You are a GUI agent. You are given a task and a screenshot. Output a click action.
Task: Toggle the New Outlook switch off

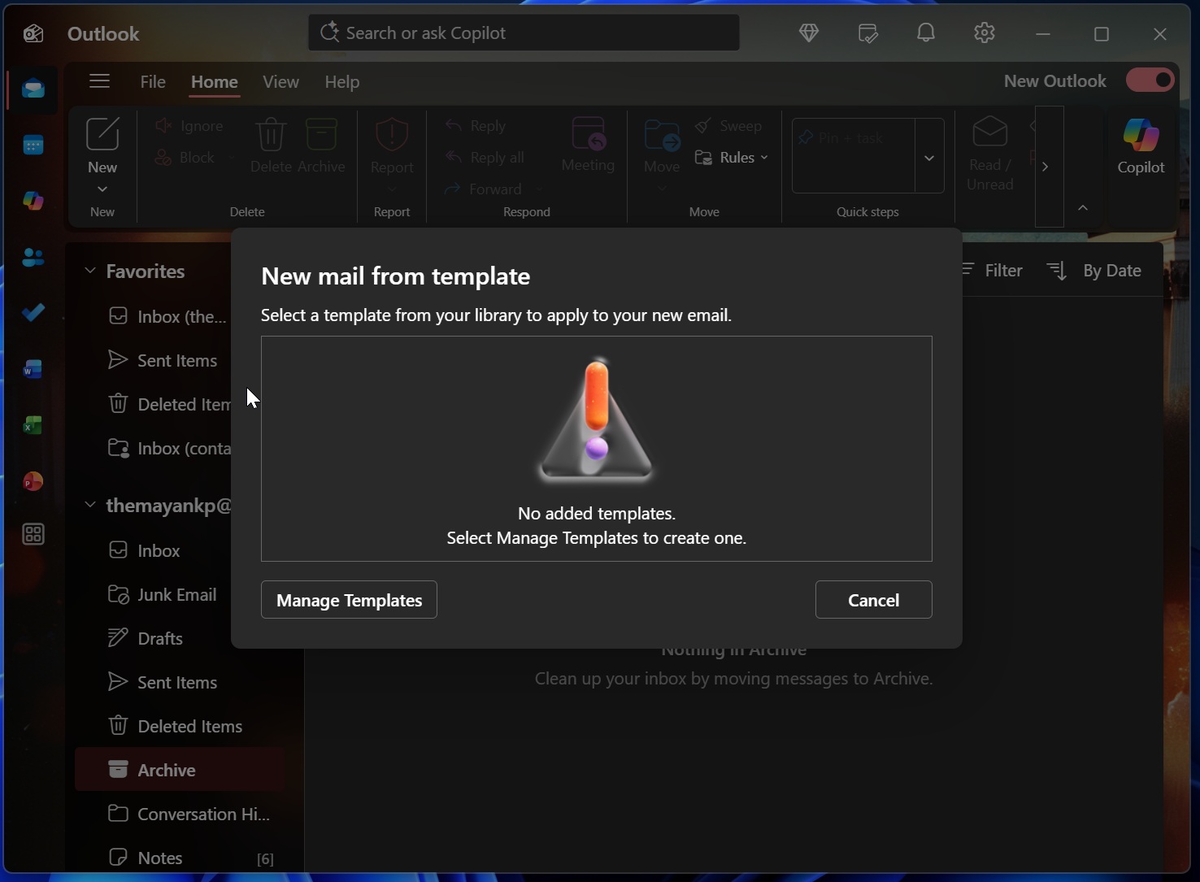[x=1150, y=80]
